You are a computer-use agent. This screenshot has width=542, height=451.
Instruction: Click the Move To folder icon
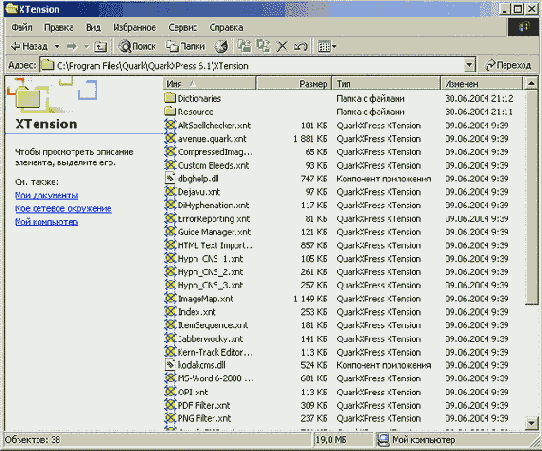click(244, 46)
